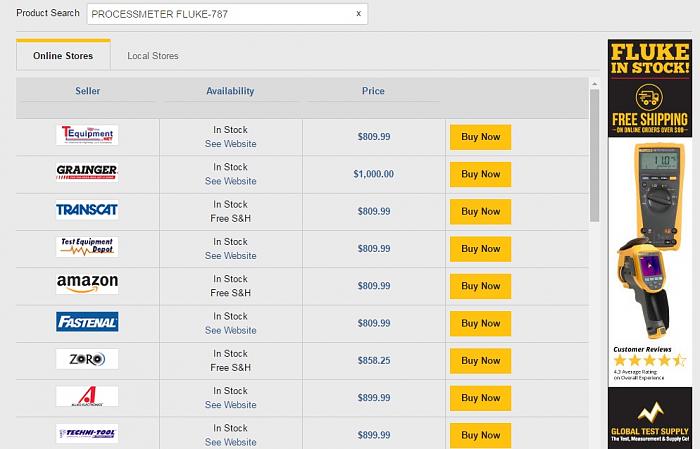Open See Website link in Techni-Tool row
700x449 pixels.
230,442
